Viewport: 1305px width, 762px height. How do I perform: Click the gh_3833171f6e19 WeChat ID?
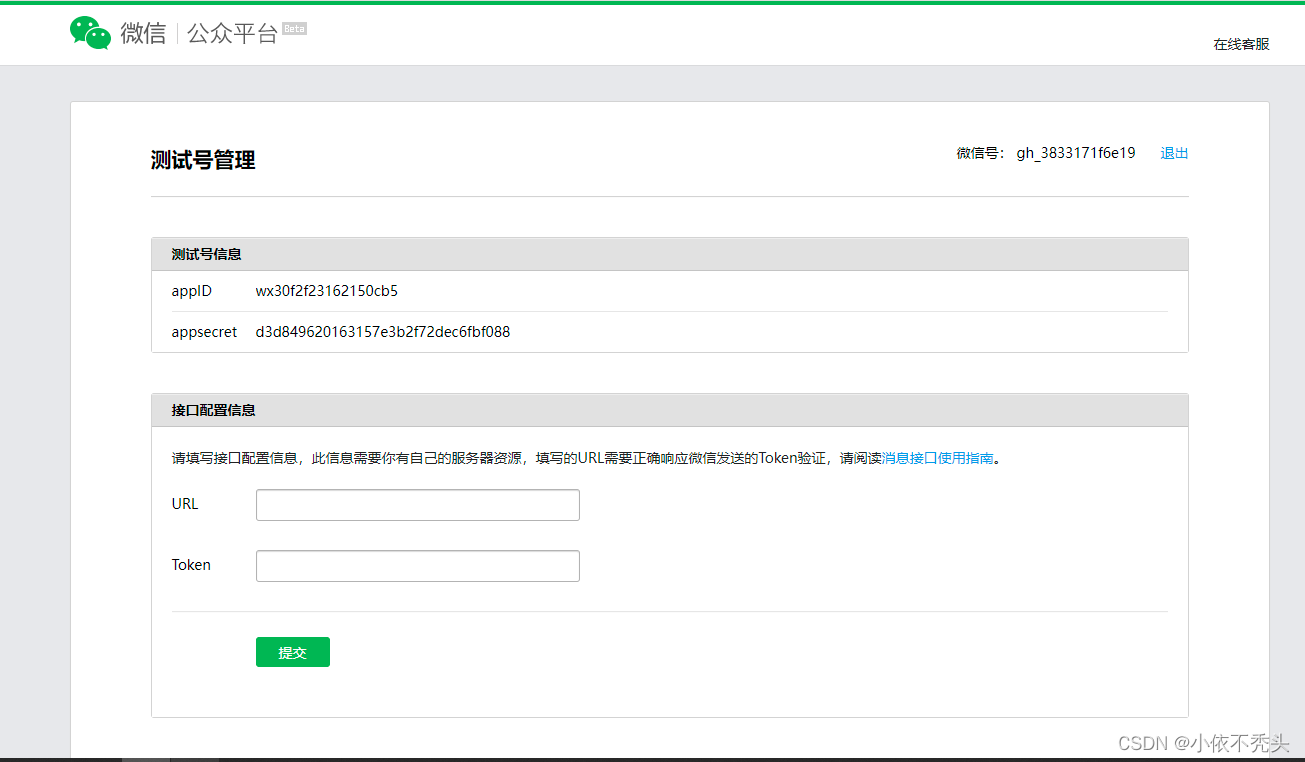click(x=1076, y=153)
